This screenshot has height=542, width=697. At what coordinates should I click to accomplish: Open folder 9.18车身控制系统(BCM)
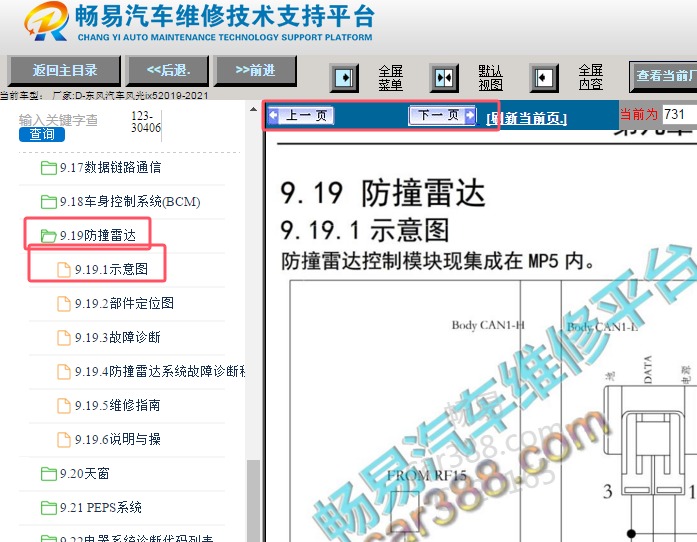point(130,202)
